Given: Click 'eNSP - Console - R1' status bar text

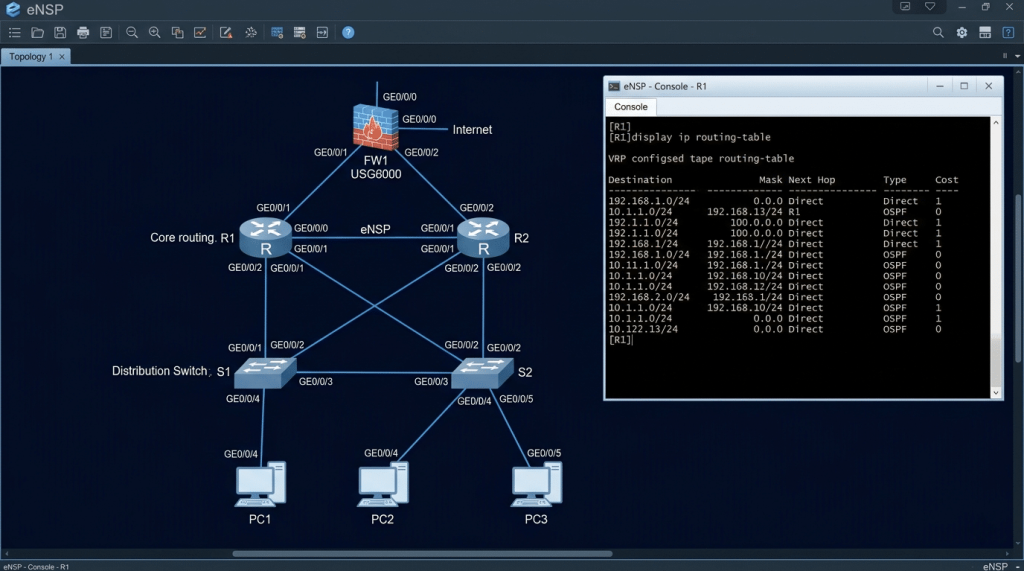Looking at the screenshot, I should 36,566.
